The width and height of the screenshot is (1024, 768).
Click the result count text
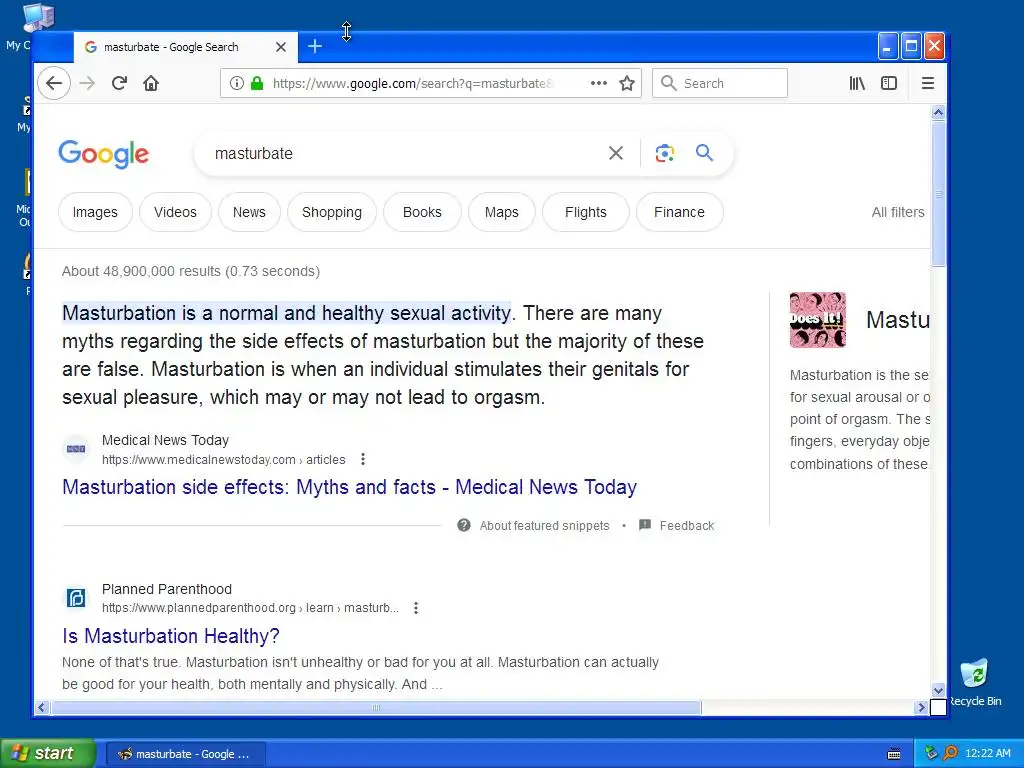(191, 271)
